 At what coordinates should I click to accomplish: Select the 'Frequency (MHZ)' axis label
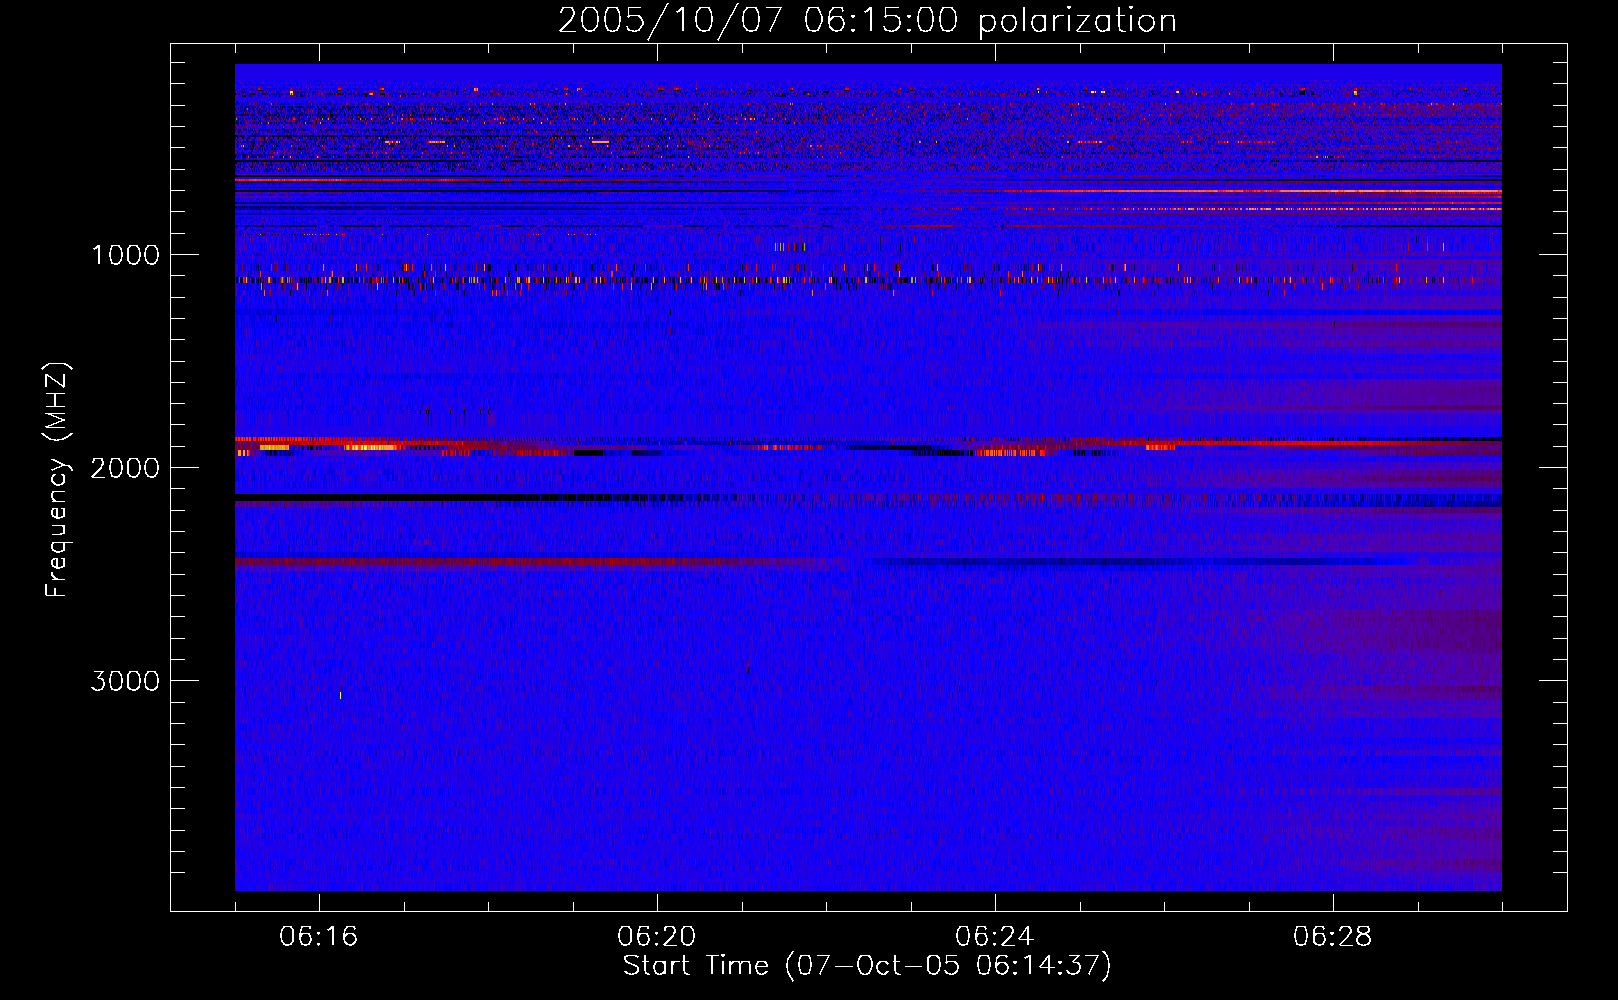[x=56, y=480]
